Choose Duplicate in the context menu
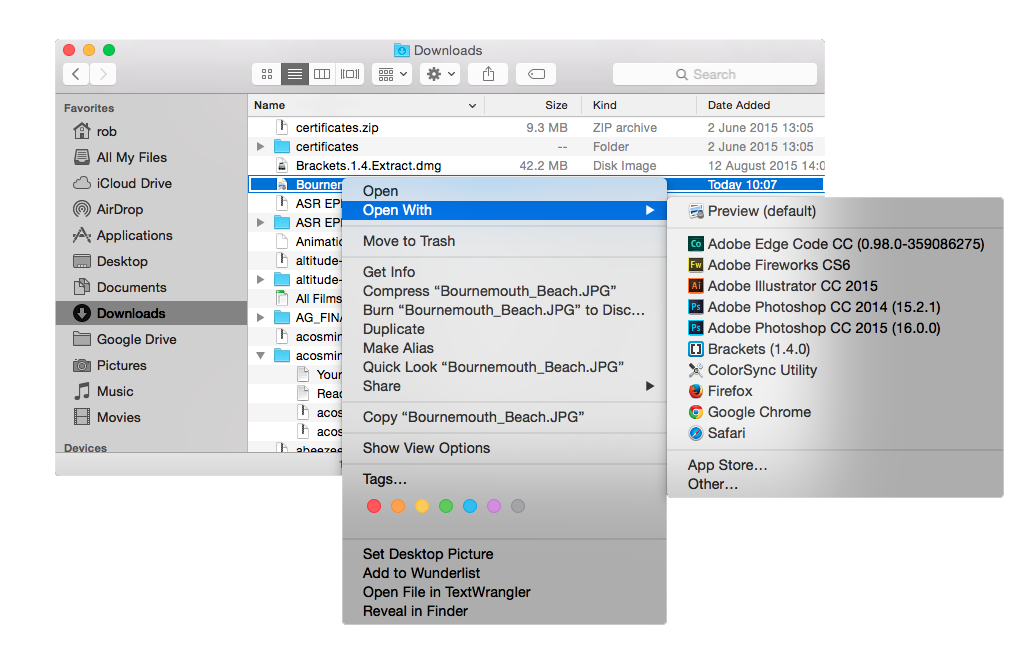 [504, 329]
